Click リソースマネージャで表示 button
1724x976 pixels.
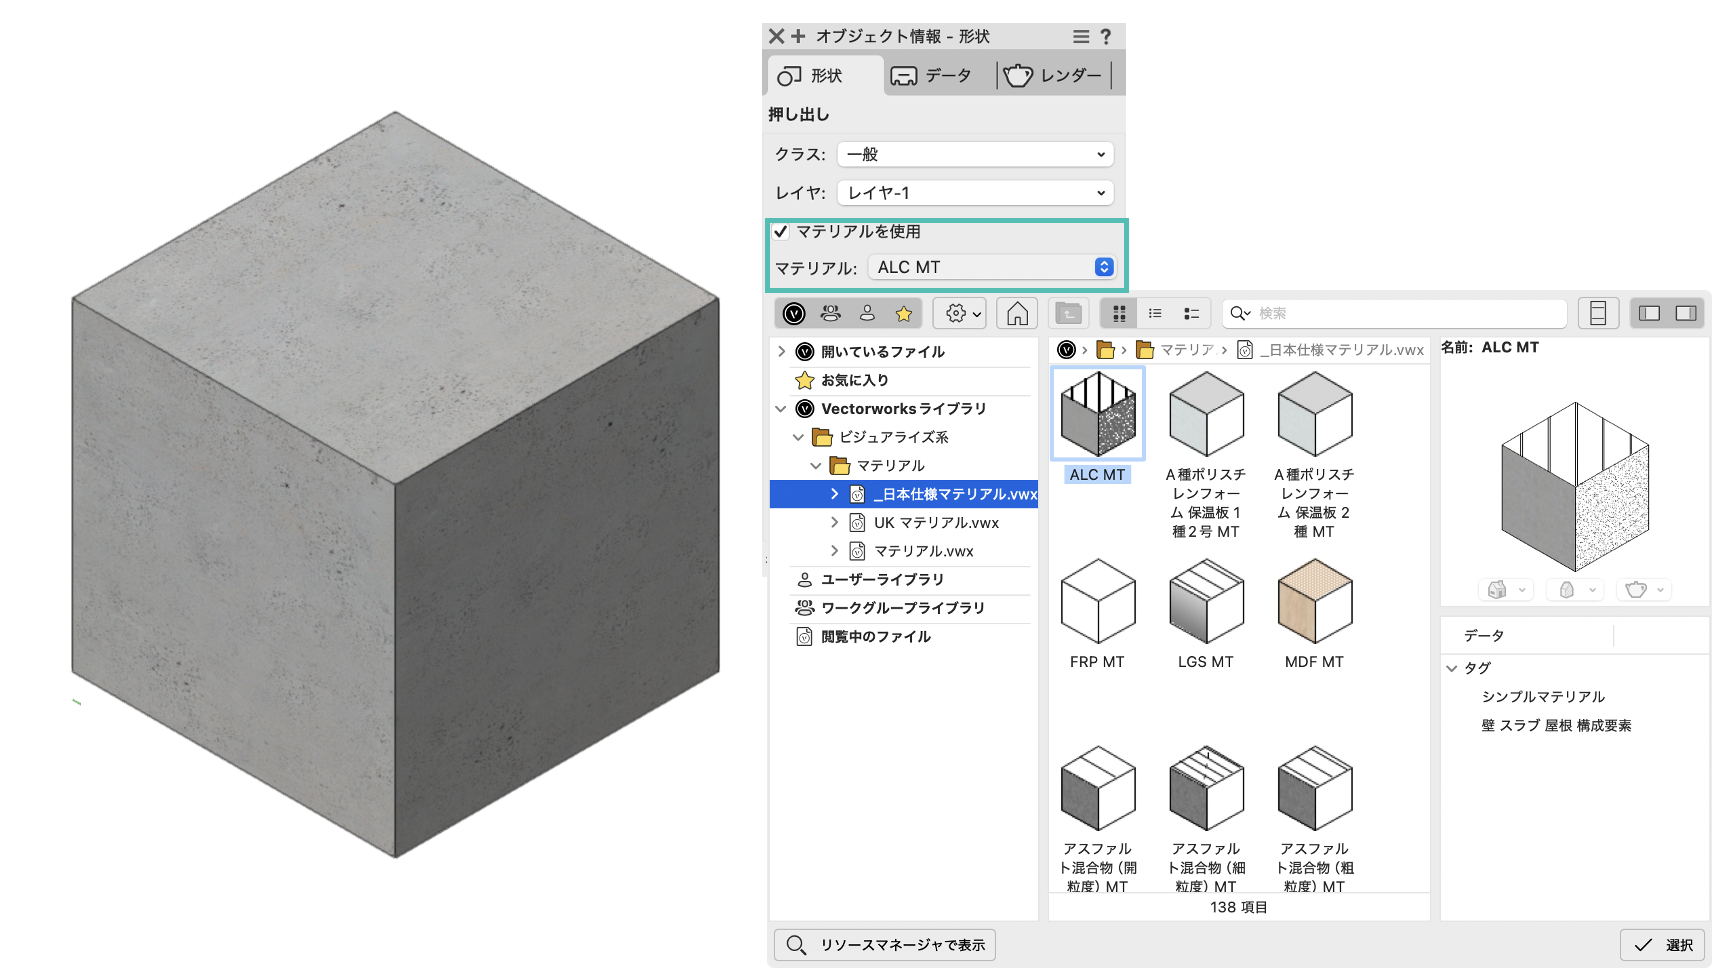pos(885,945)
